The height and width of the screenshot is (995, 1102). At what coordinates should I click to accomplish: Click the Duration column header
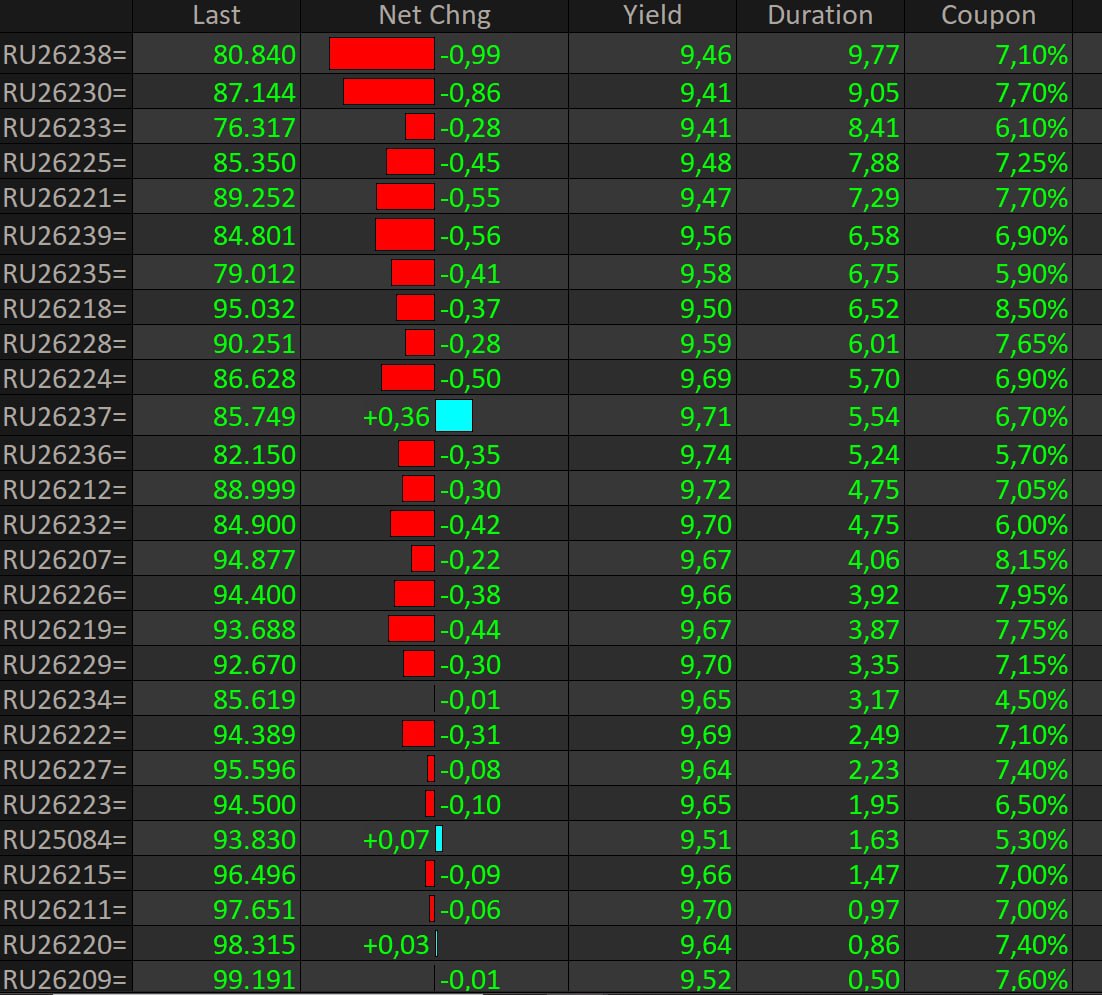click(x=820, y=15)
